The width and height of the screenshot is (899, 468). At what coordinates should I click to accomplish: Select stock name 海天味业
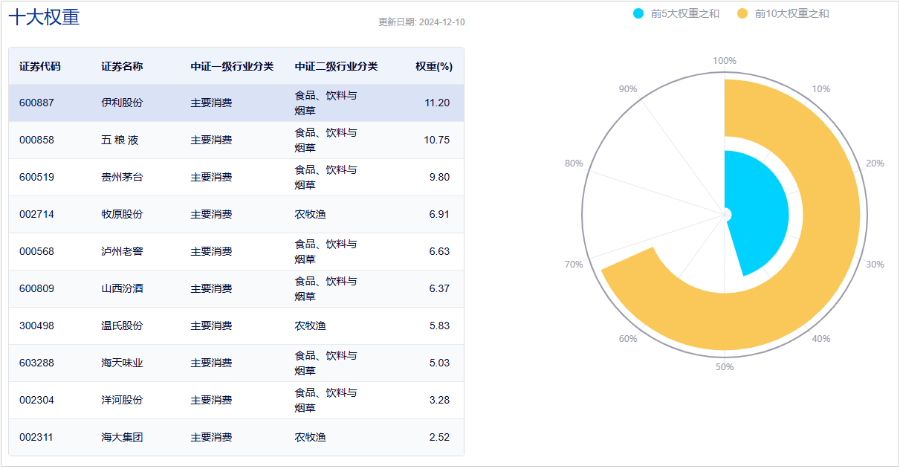point(122,363)
